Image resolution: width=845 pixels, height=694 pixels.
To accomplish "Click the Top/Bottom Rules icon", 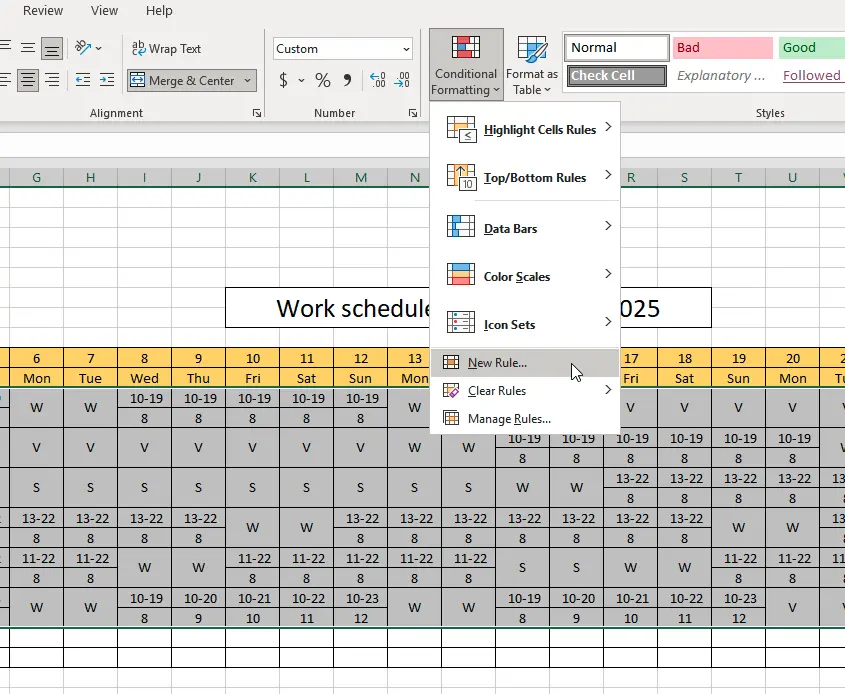I will click(x=461, y=177).
